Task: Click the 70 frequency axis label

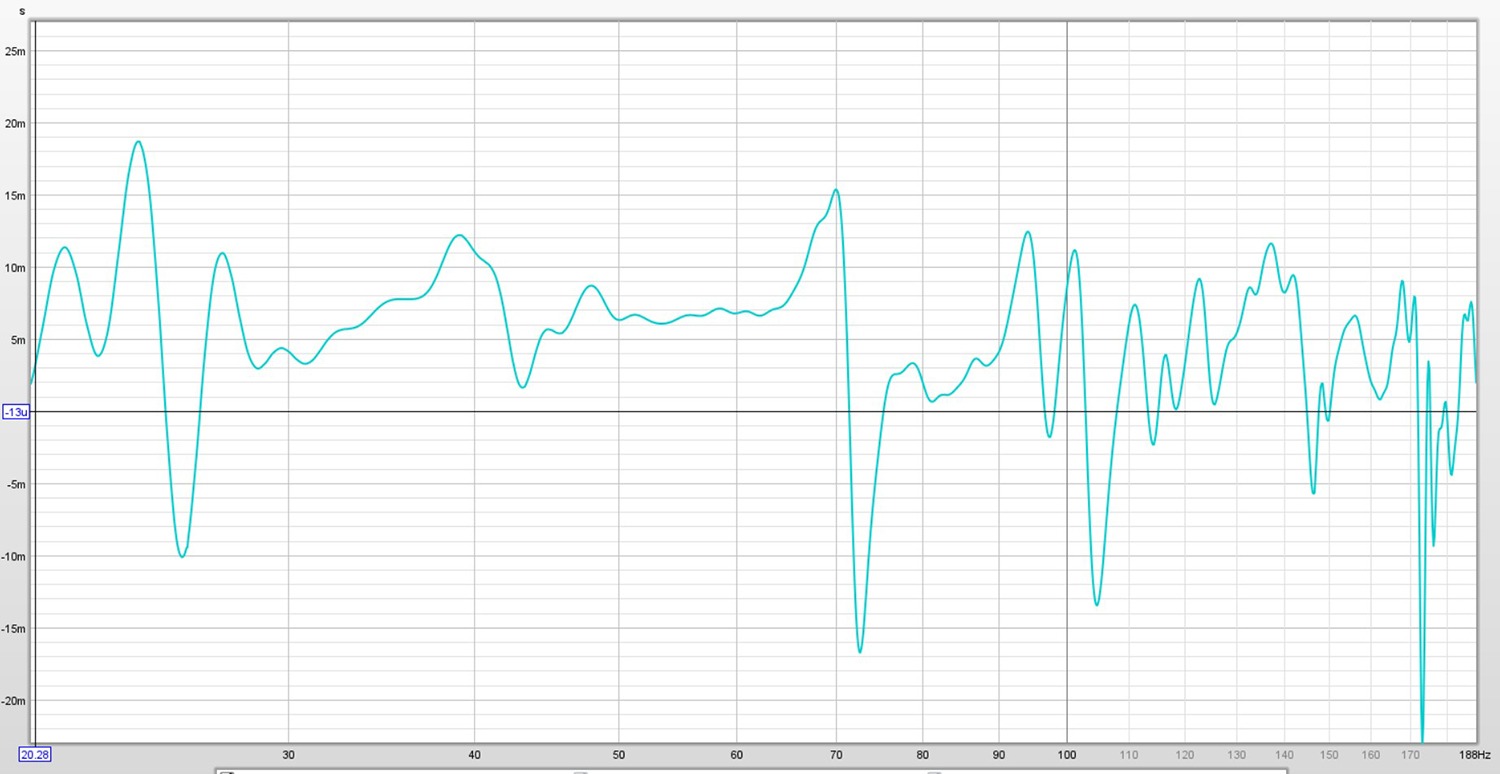Action: (x=836, y=754)
